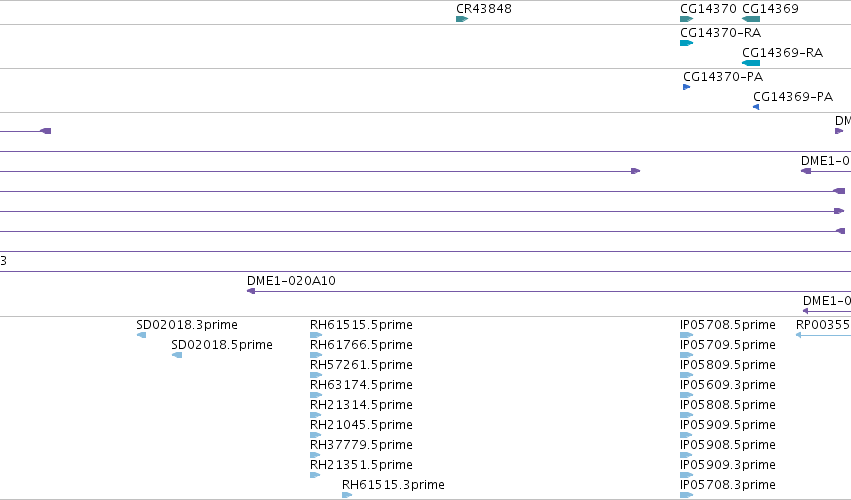The height and width of the screenshot is (500, 851).
Task: Select the RH61515.3prime EST label
Action: (393, 485)
